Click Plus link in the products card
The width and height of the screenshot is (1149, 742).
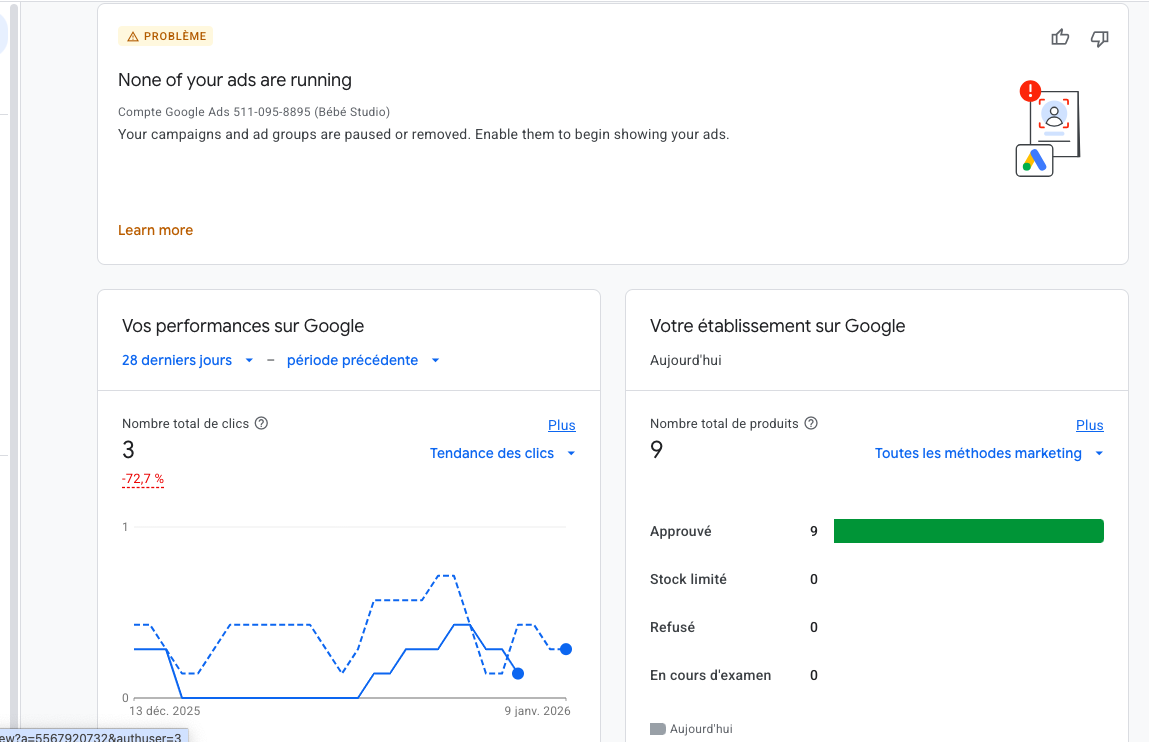(x=1089, y=425)
